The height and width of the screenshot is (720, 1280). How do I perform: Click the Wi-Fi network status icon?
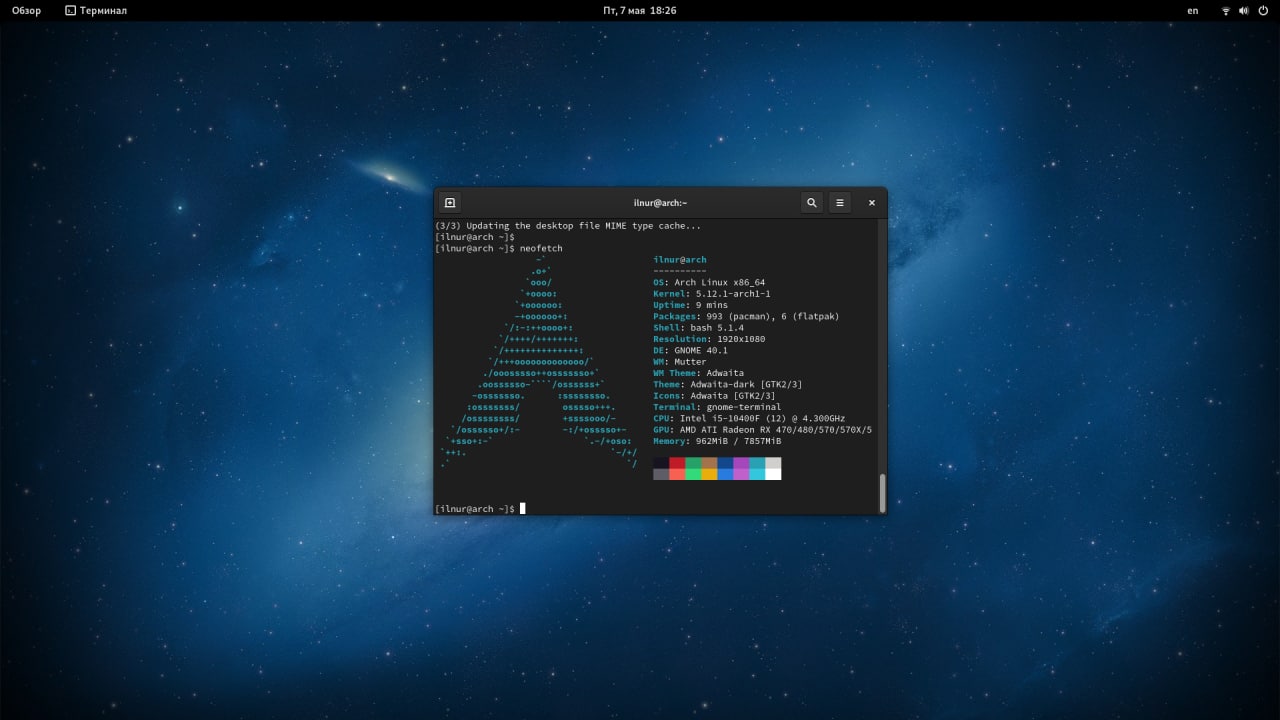tap(1226, 10)
